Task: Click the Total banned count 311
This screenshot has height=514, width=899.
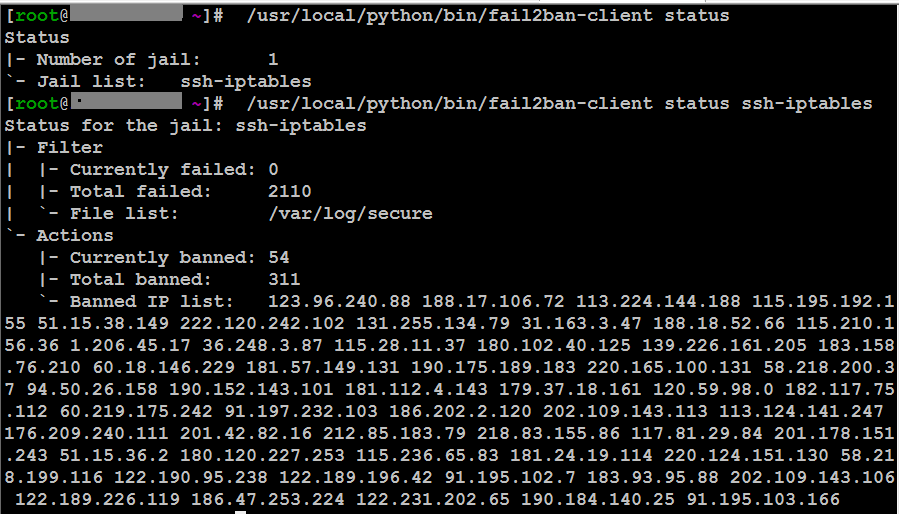Action: tap(284, 279)
